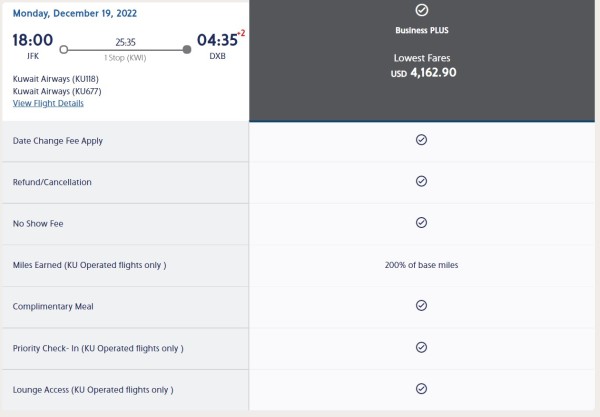This screenshot has width=600, height=417.
Task: Click the USD 4,162.90 lowest fare price
Action: click(423, 73)
